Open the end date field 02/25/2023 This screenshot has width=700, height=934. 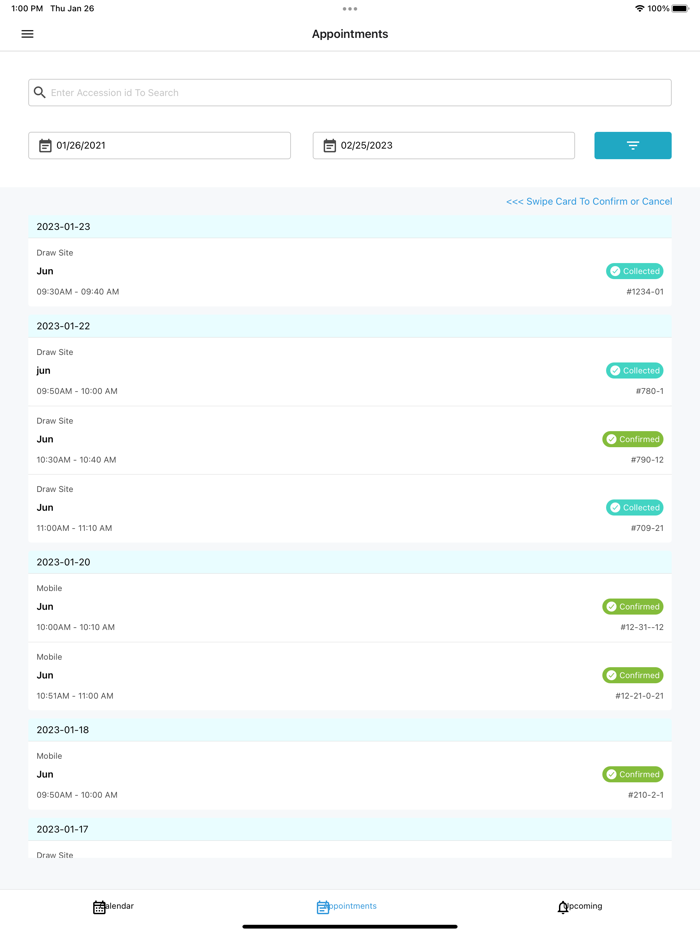point(444,145)
